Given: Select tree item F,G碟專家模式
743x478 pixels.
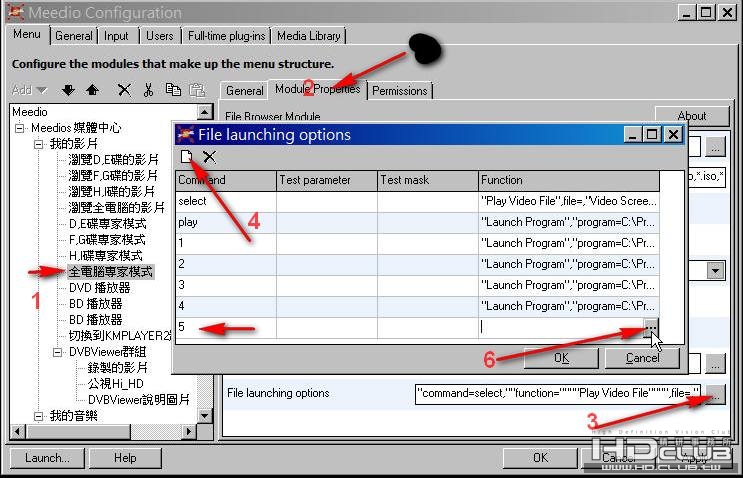Looking at the screenshot, I should coord(107,240).
